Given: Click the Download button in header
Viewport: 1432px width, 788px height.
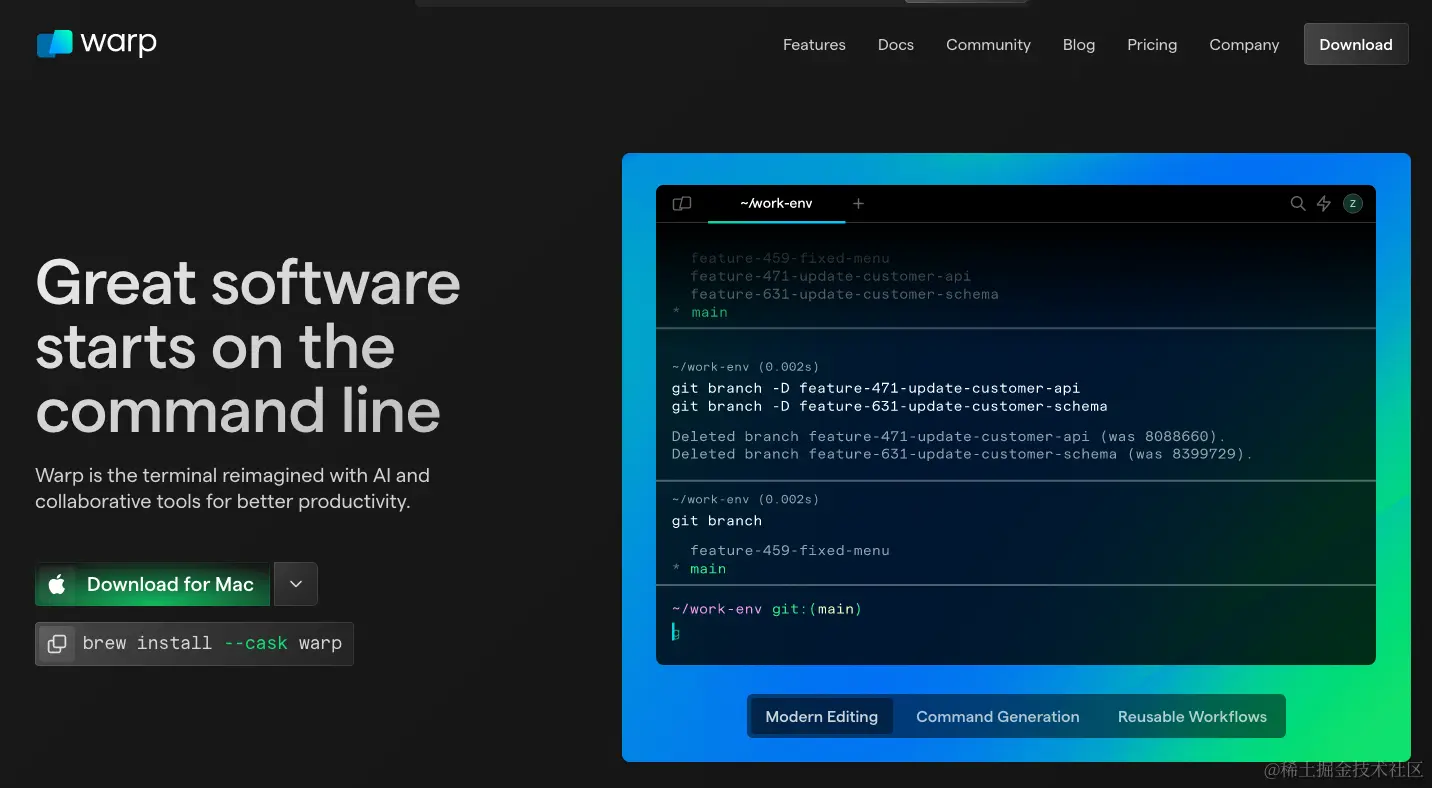Looking at the screenshot, I should [1356, 44].
